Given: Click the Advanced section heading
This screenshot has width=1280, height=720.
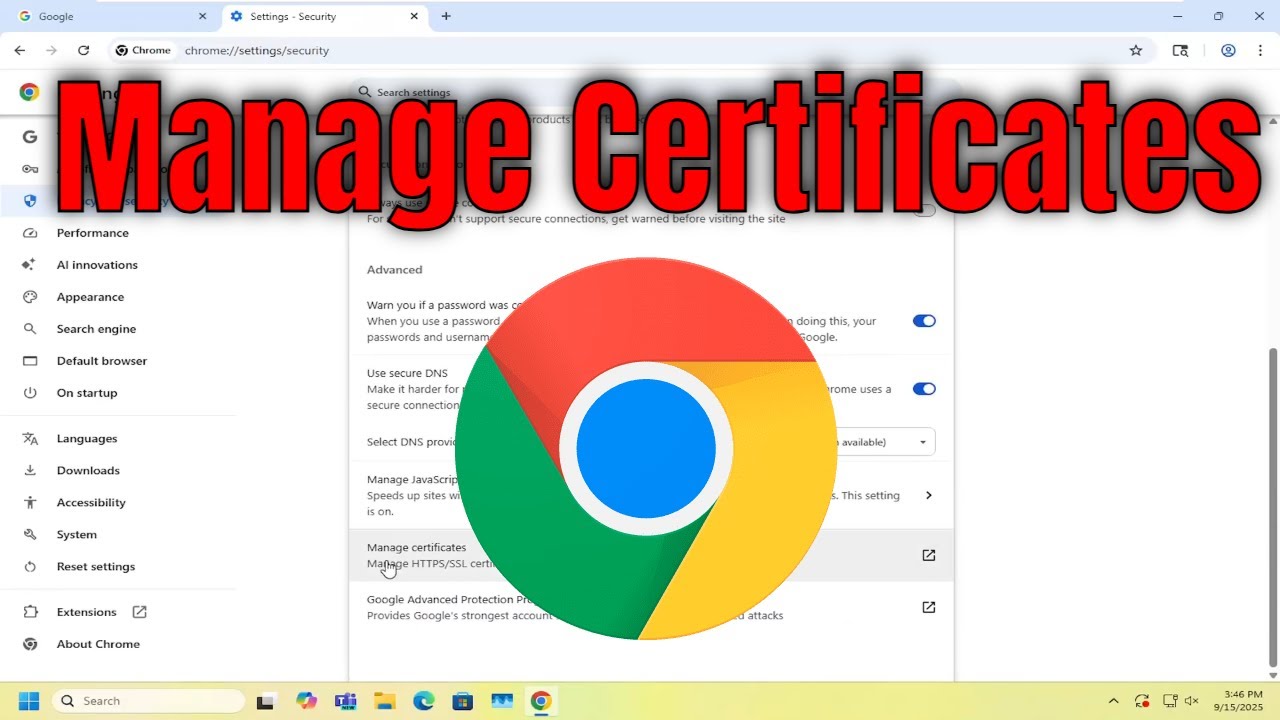Looking at the screenshot, I should pyautogui.click(x=394, y=270).
